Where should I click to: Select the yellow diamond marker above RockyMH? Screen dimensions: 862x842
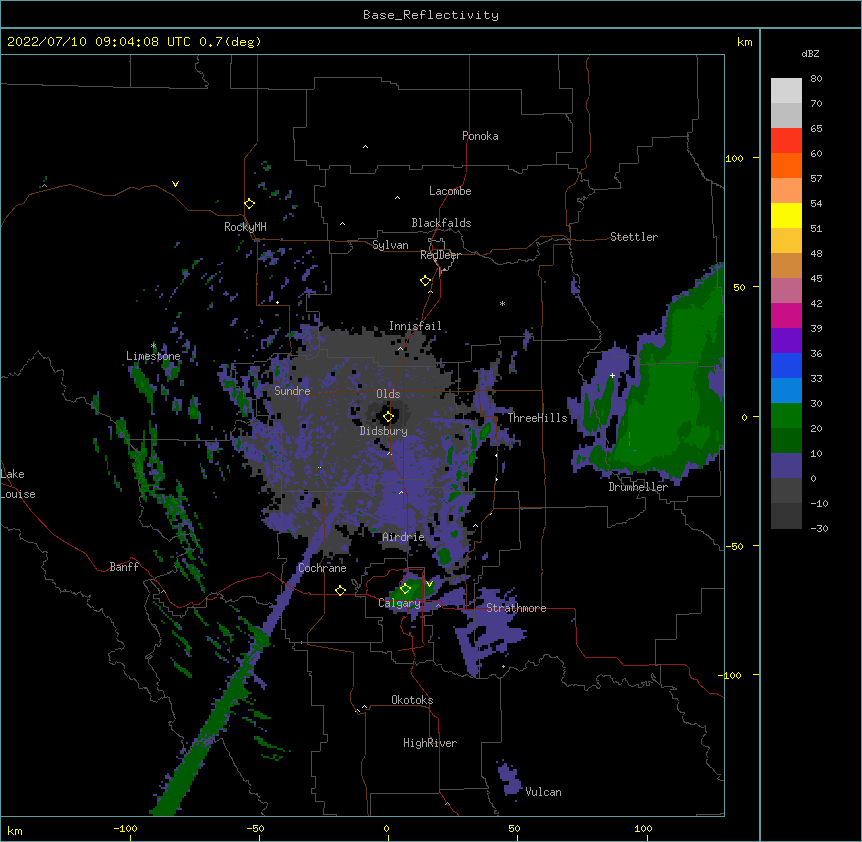coord(249,204)
